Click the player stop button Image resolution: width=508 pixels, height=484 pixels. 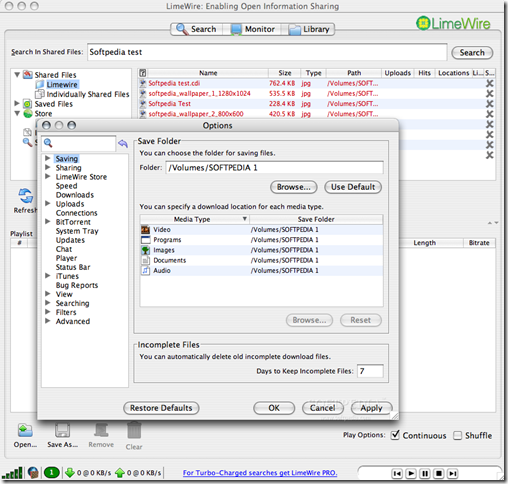tap(439, 473)
